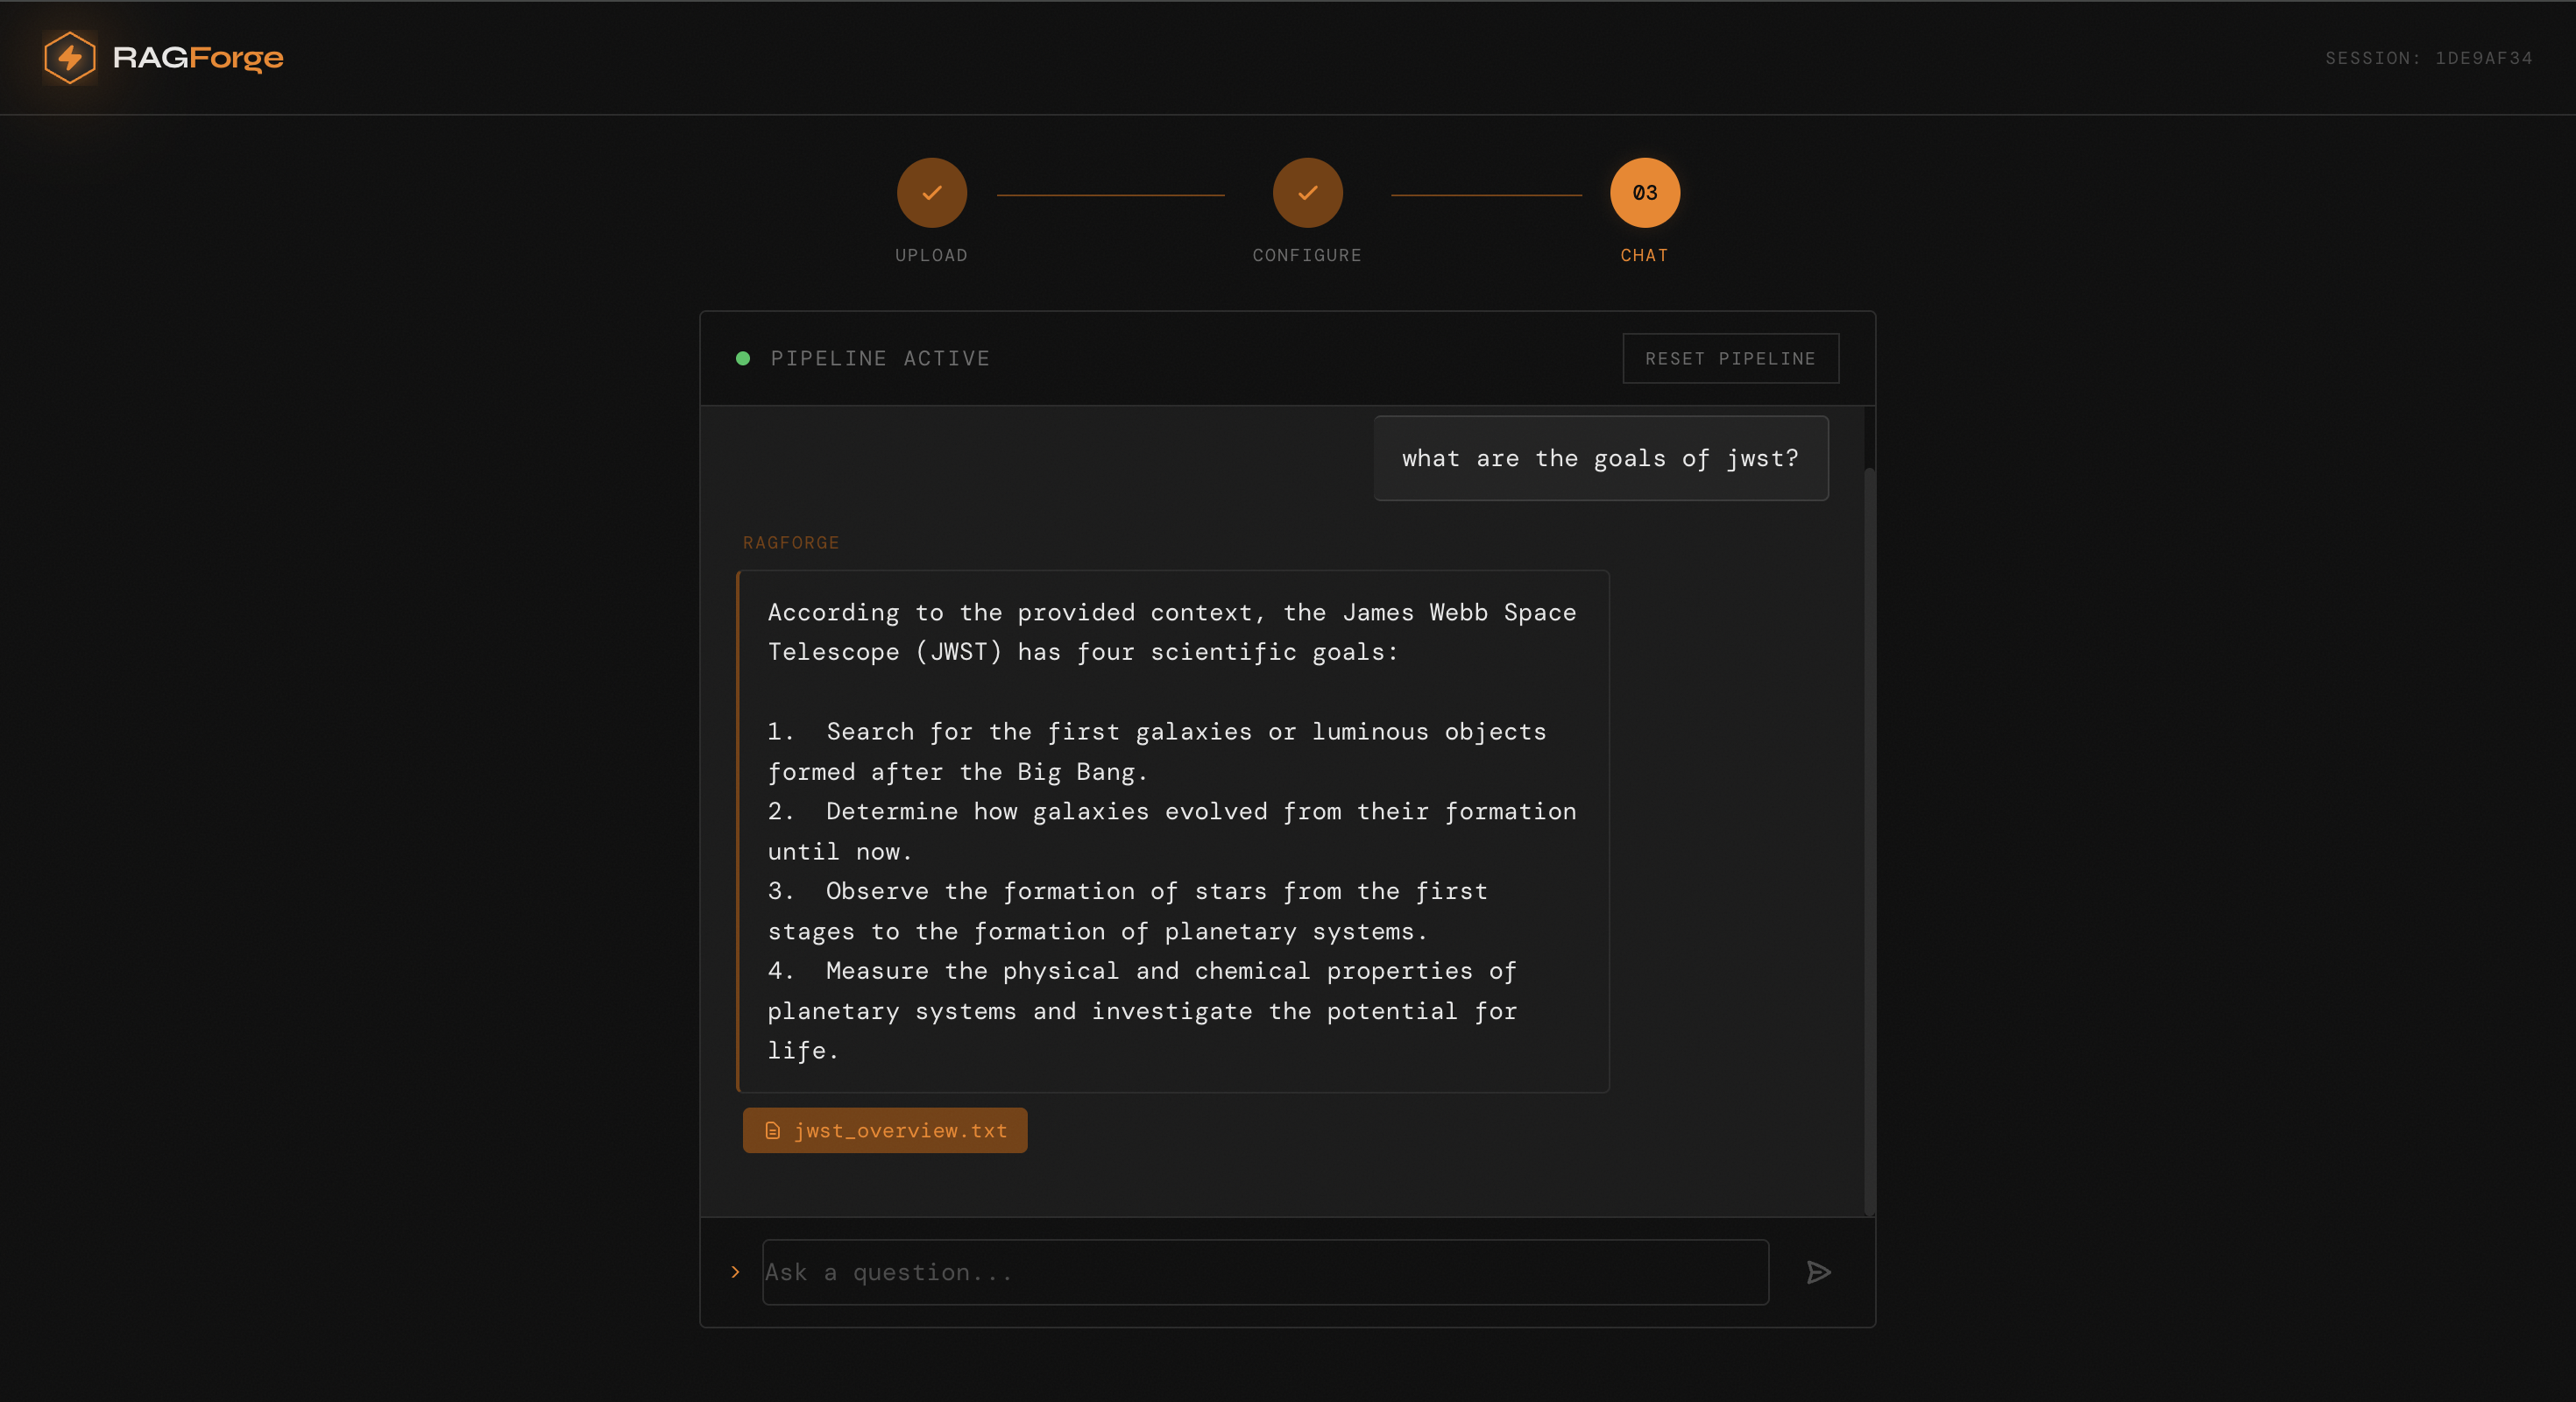The image size is (2576, 1402).
Task: Click the Session ID text in header
Action: pos(2428,58)
